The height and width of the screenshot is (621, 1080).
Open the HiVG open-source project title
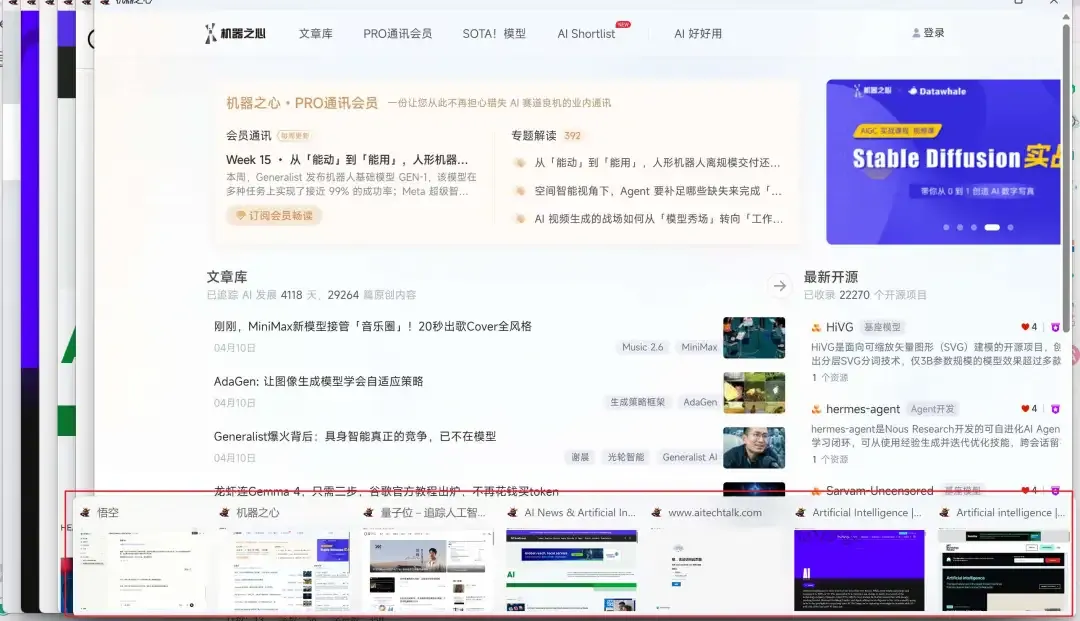840,327
